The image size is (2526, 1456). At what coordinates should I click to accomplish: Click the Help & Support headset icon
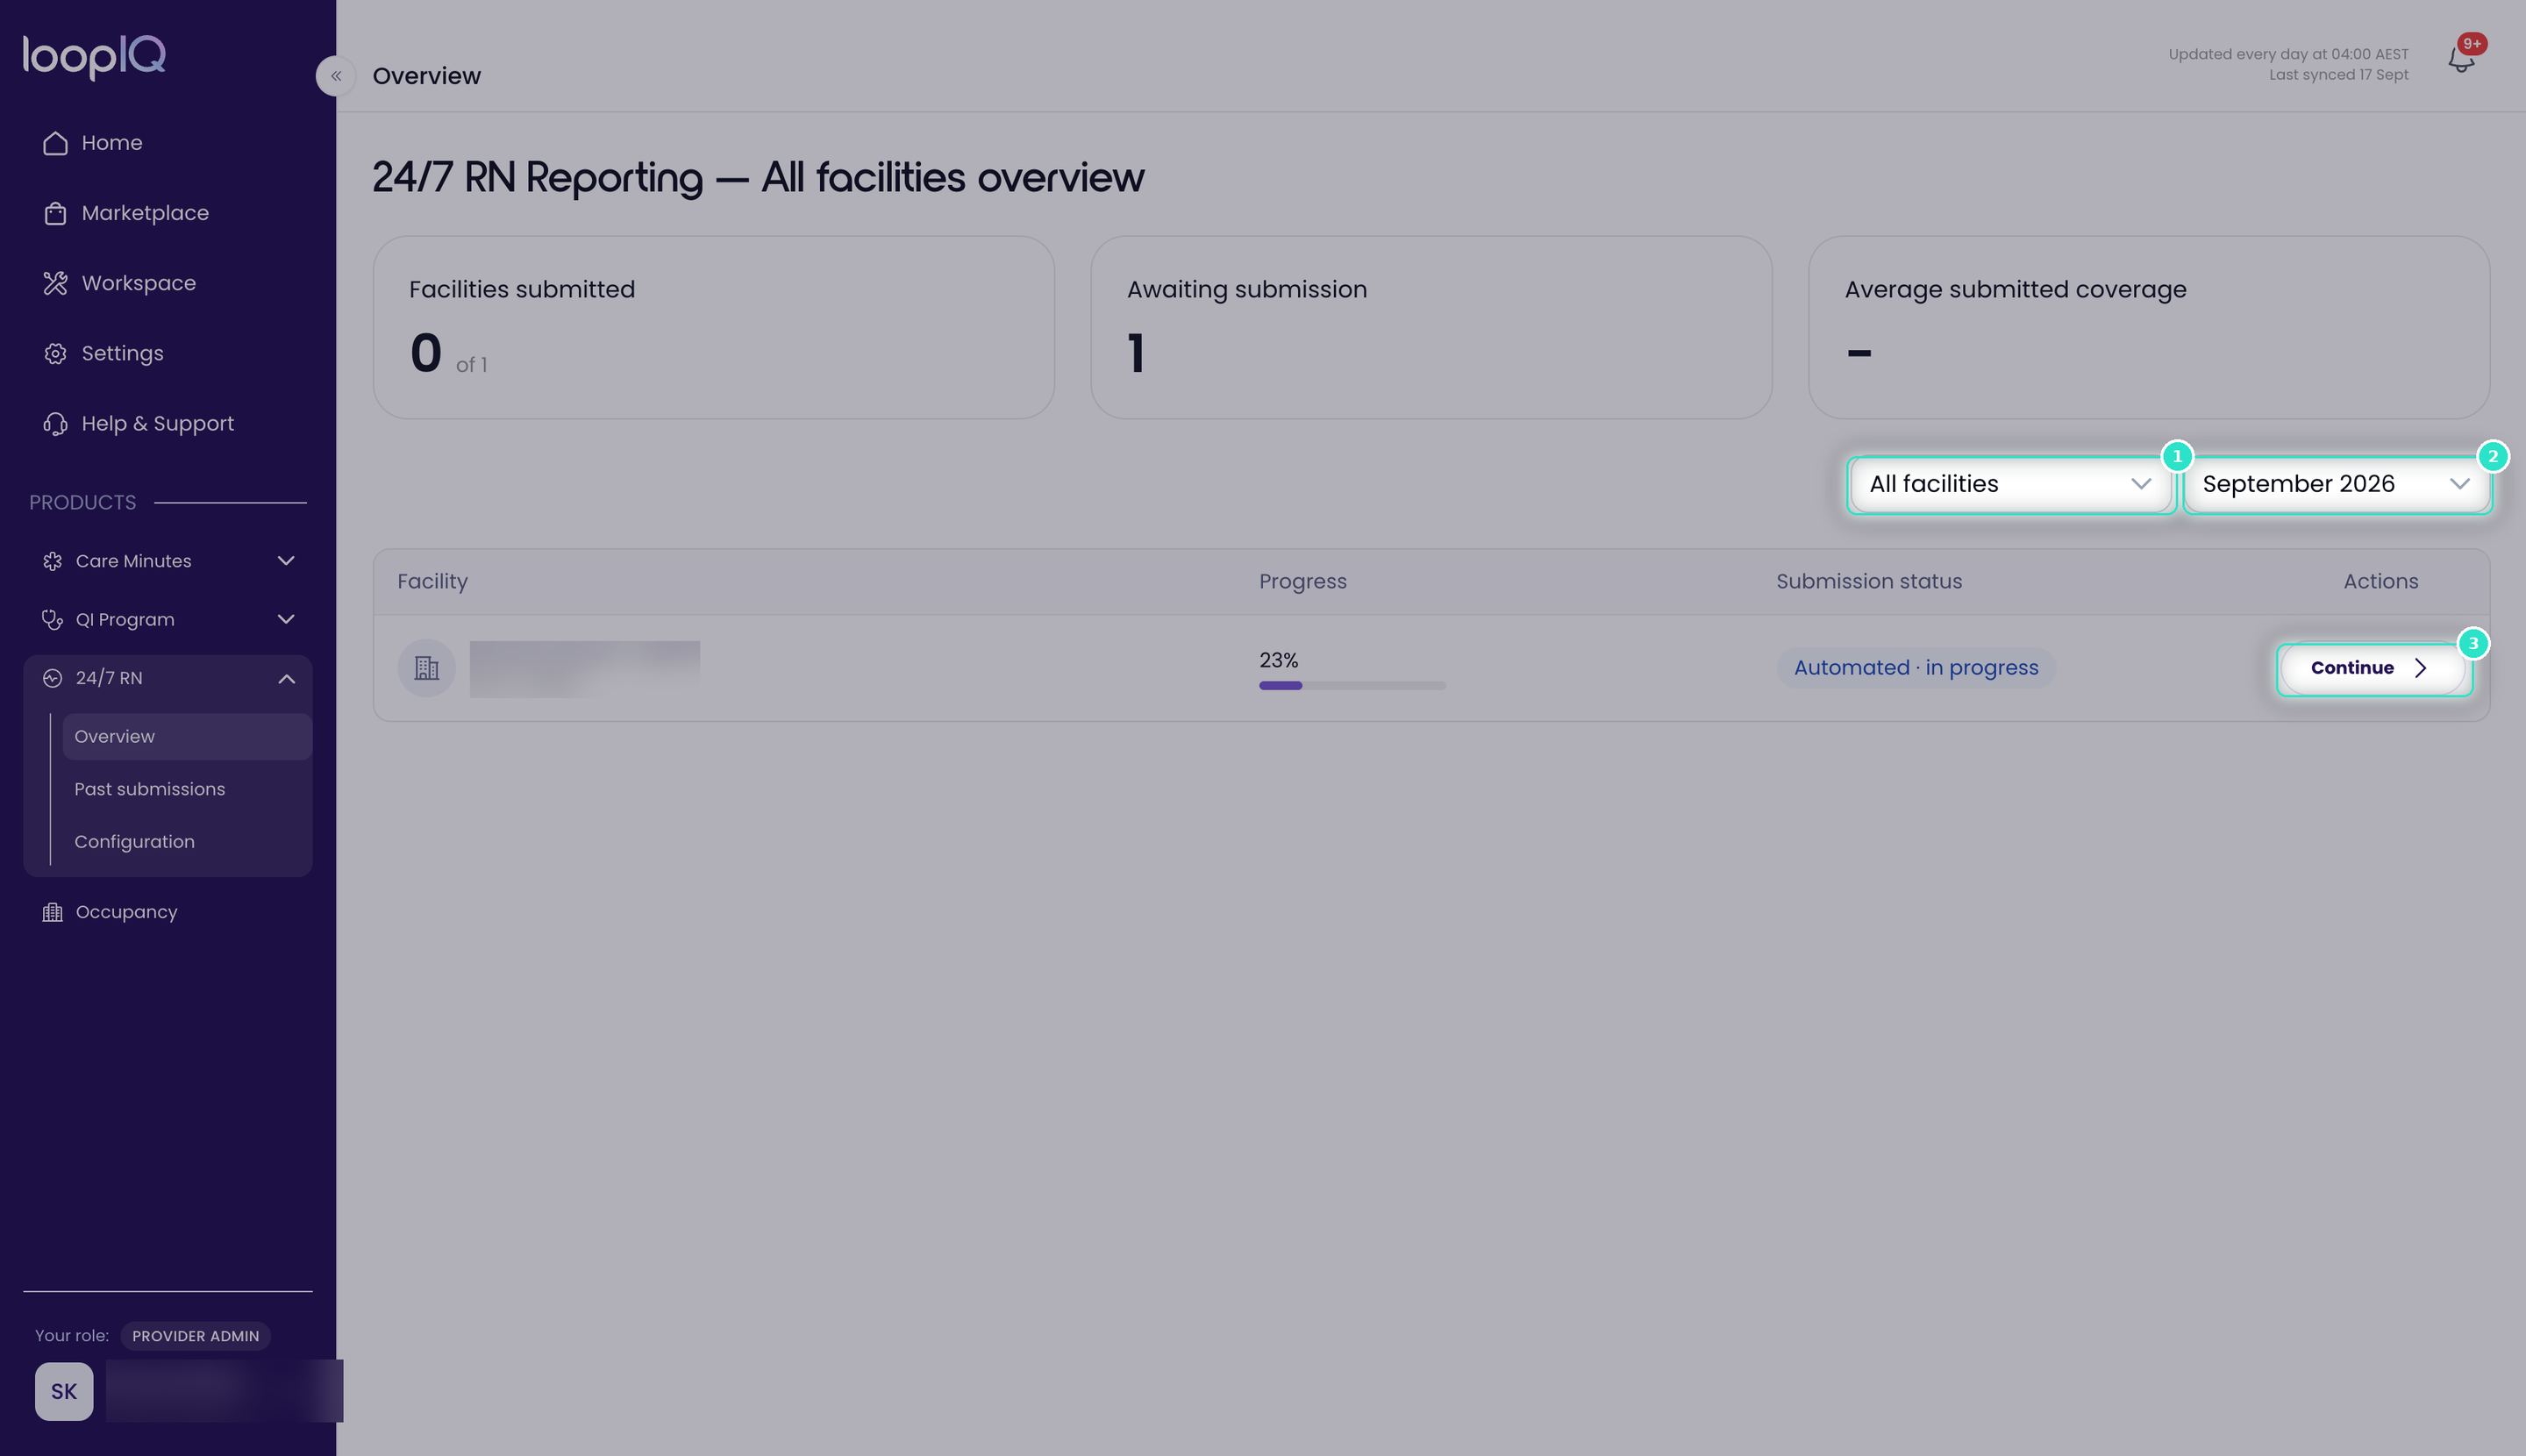tap(55, 424)
